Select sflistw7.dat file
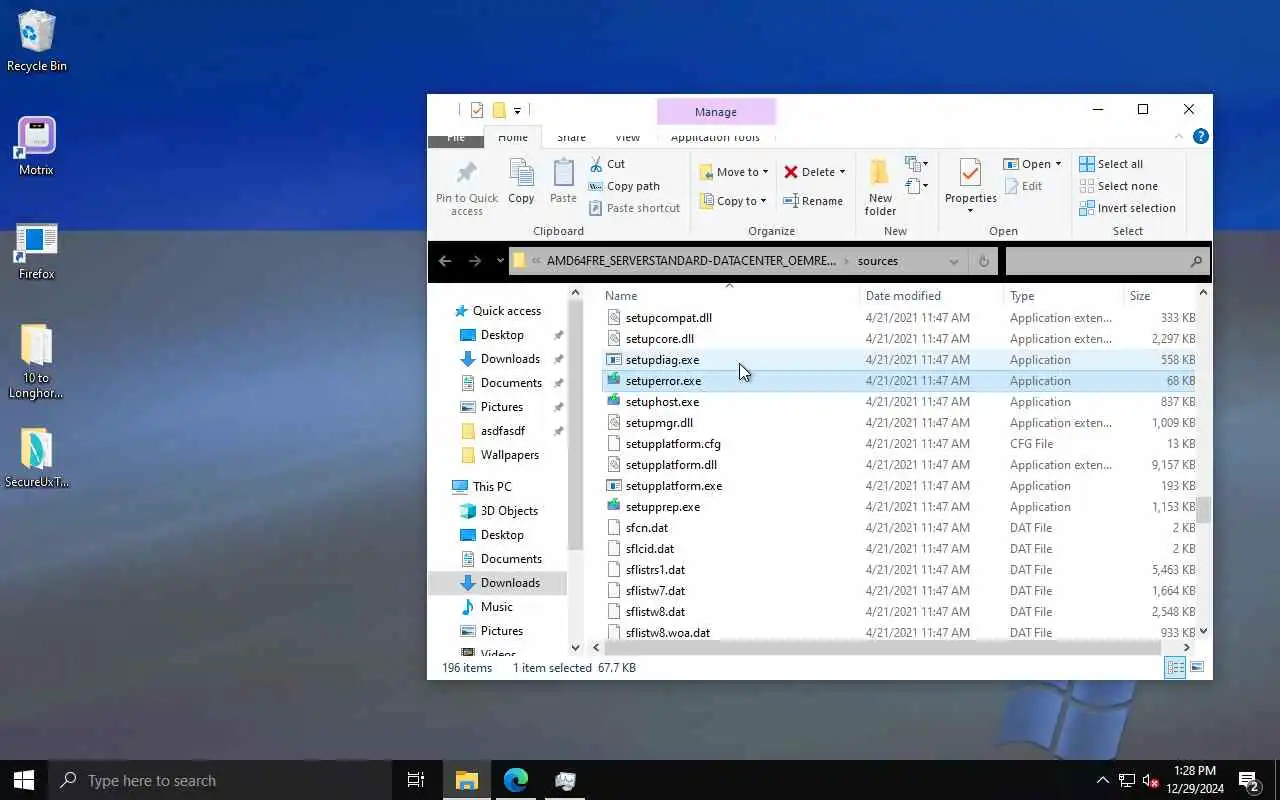Viewport: 1280px width, 800px height. pos(655,591)
